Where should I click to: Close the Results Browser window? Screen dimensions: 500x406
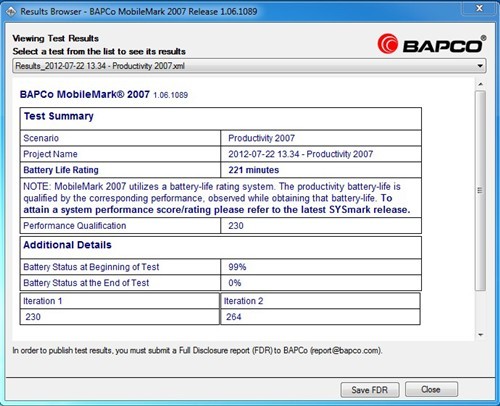coord(479,8)
